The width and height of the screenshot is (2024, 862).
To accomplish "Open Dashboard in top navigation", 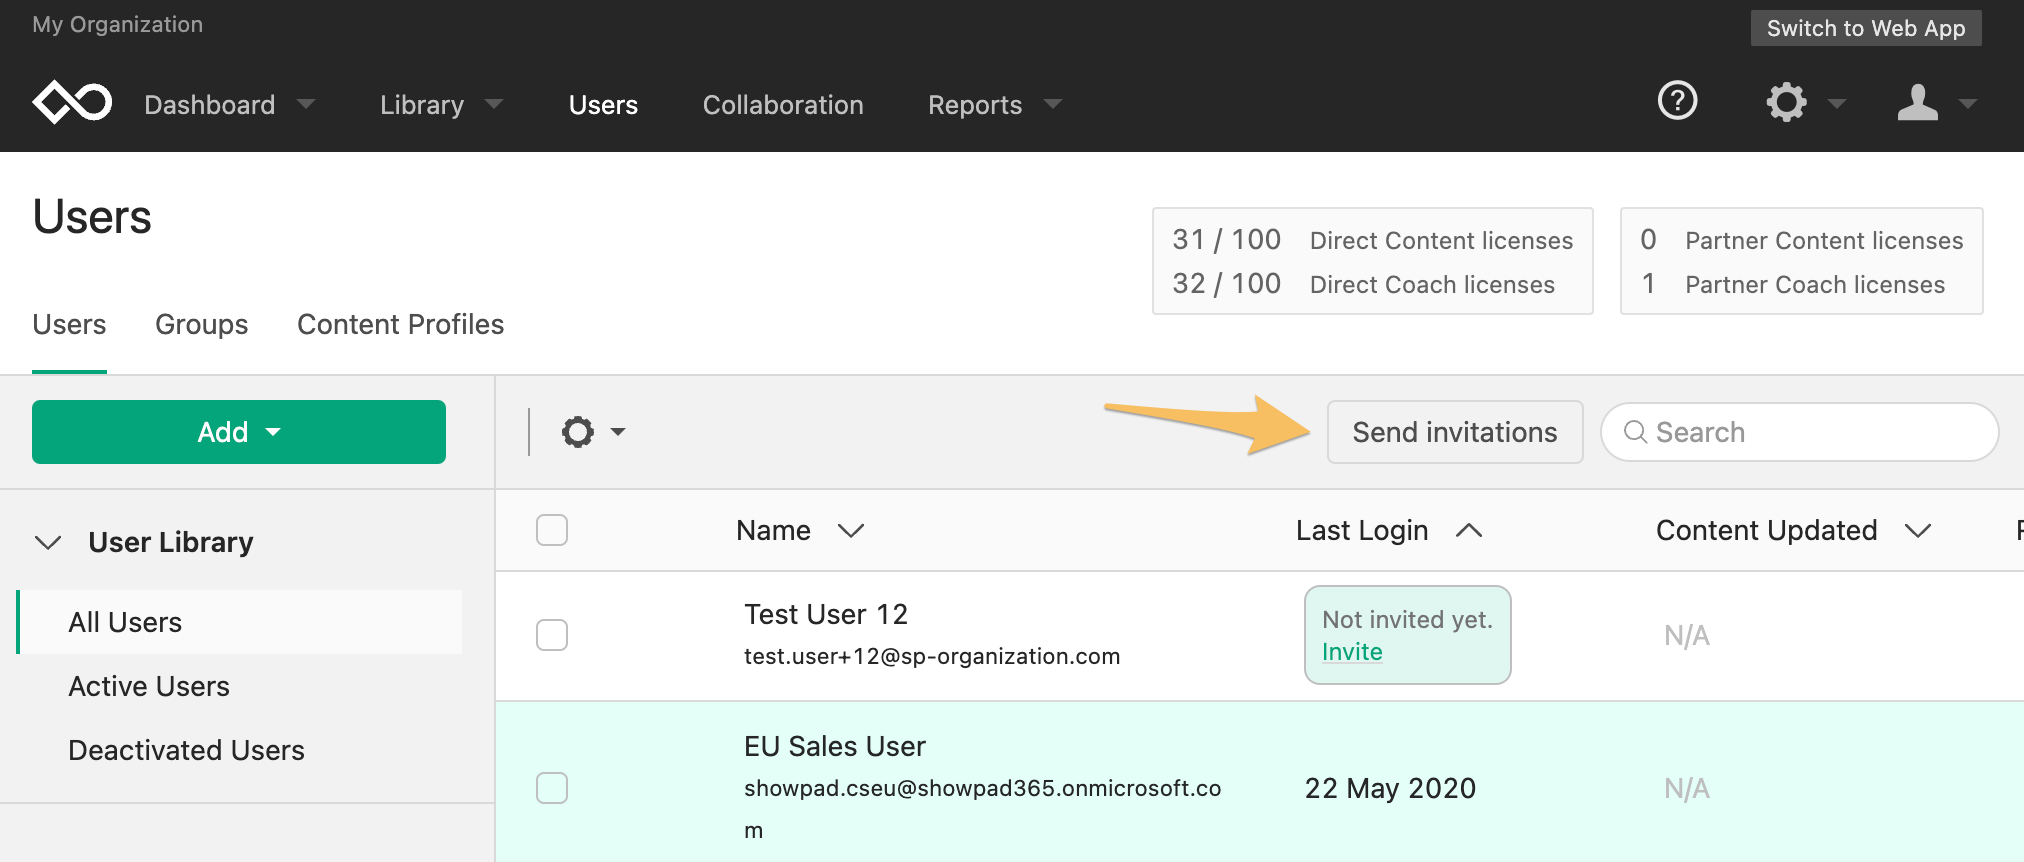I will click(x=210, y=105).
